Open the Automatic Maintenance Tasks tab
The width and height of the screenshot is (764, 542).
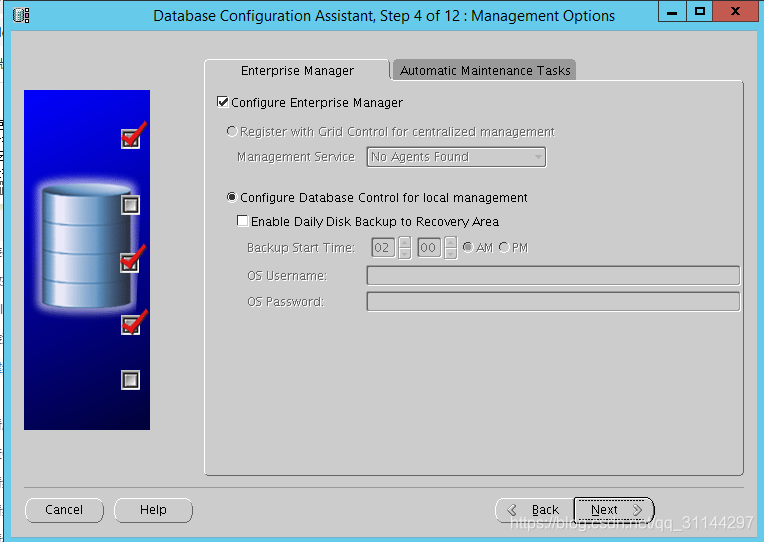tap(485, 71)
